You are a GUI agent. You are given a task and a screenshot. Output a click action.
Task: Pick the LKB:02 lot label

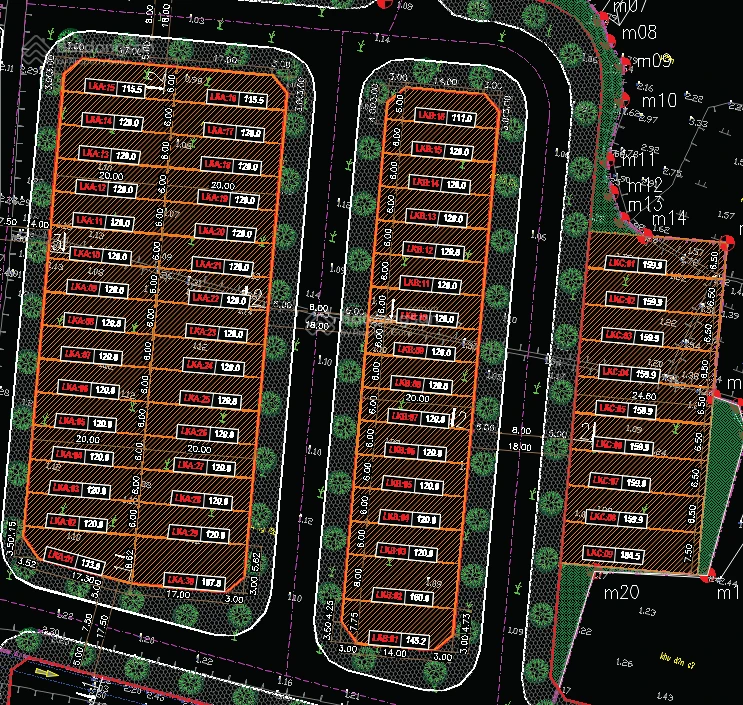(x=389, y=596)
